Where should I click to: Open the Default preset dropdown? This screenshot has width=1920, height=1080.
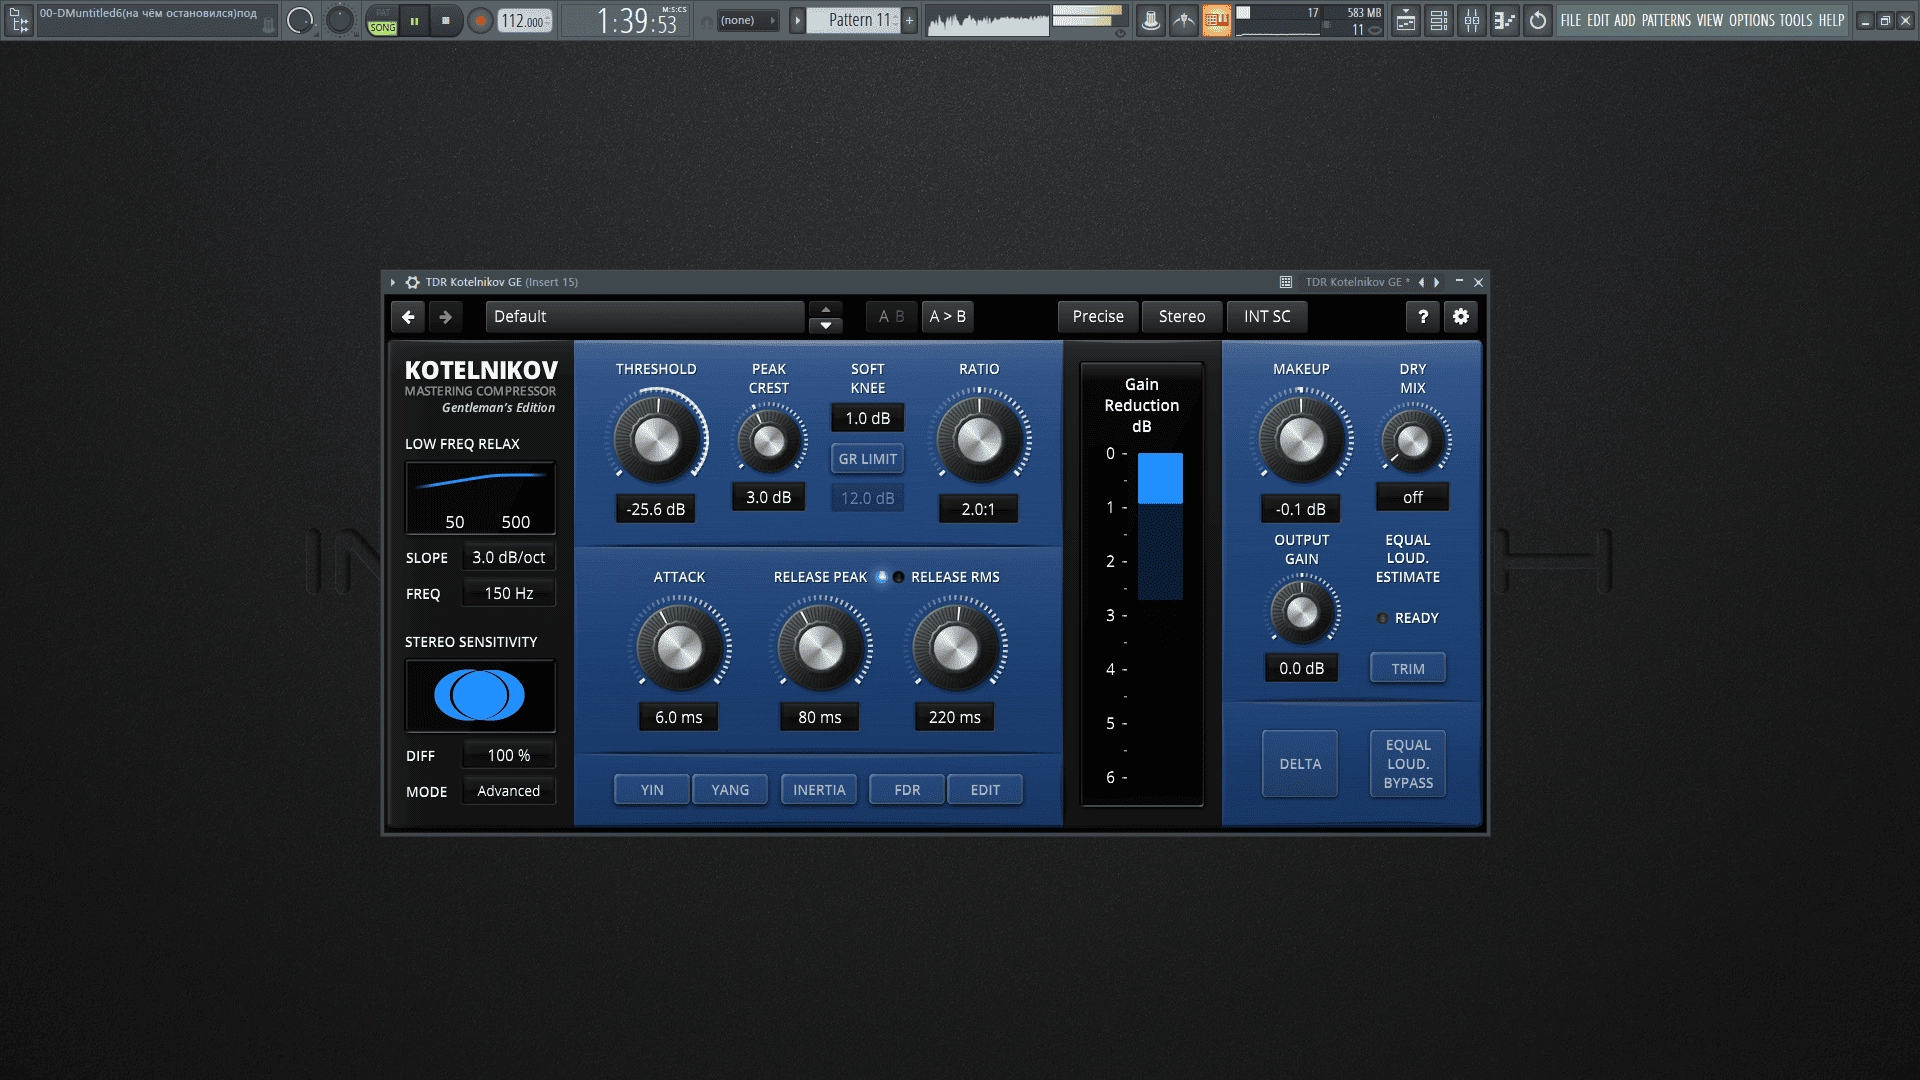[645, 317]
